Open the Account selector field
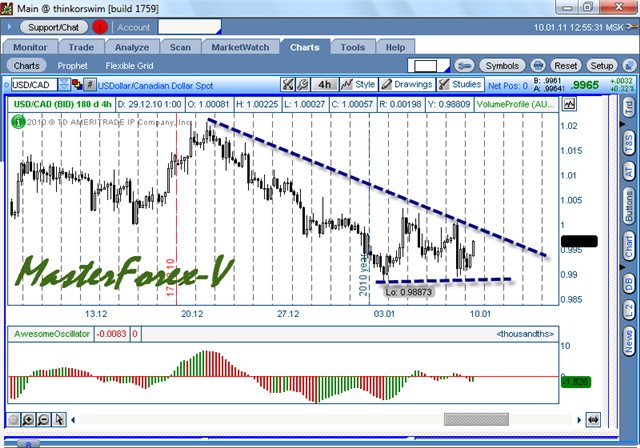Viewport: 640px width, 448px height. click(x=189, y=27)
